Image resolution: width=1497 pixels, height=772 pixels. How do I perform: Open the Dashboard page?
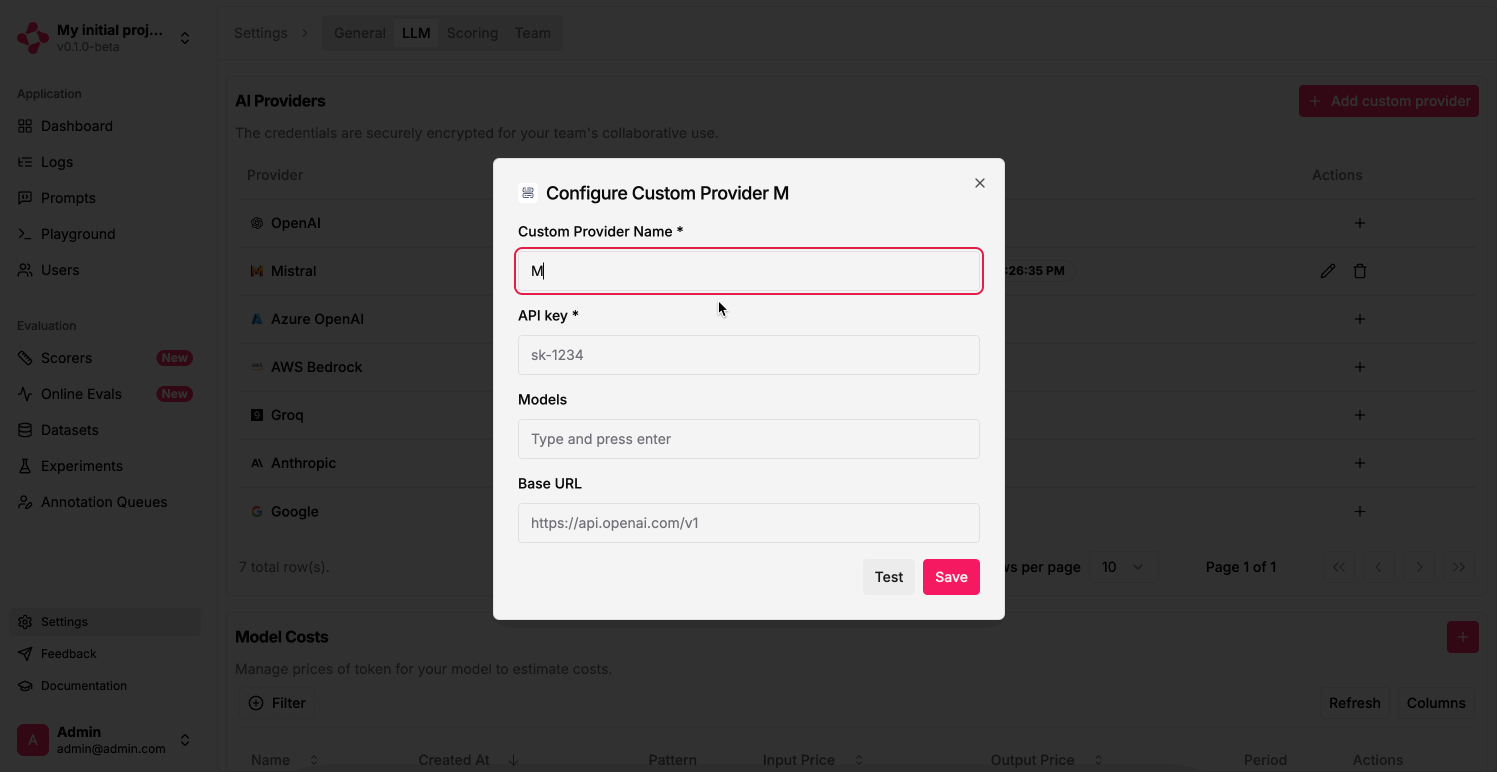(x=75, y=126)
